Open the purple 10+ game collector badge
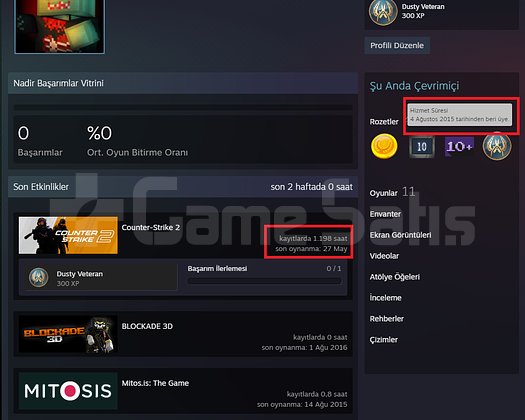525x420 pixels. 459,146
